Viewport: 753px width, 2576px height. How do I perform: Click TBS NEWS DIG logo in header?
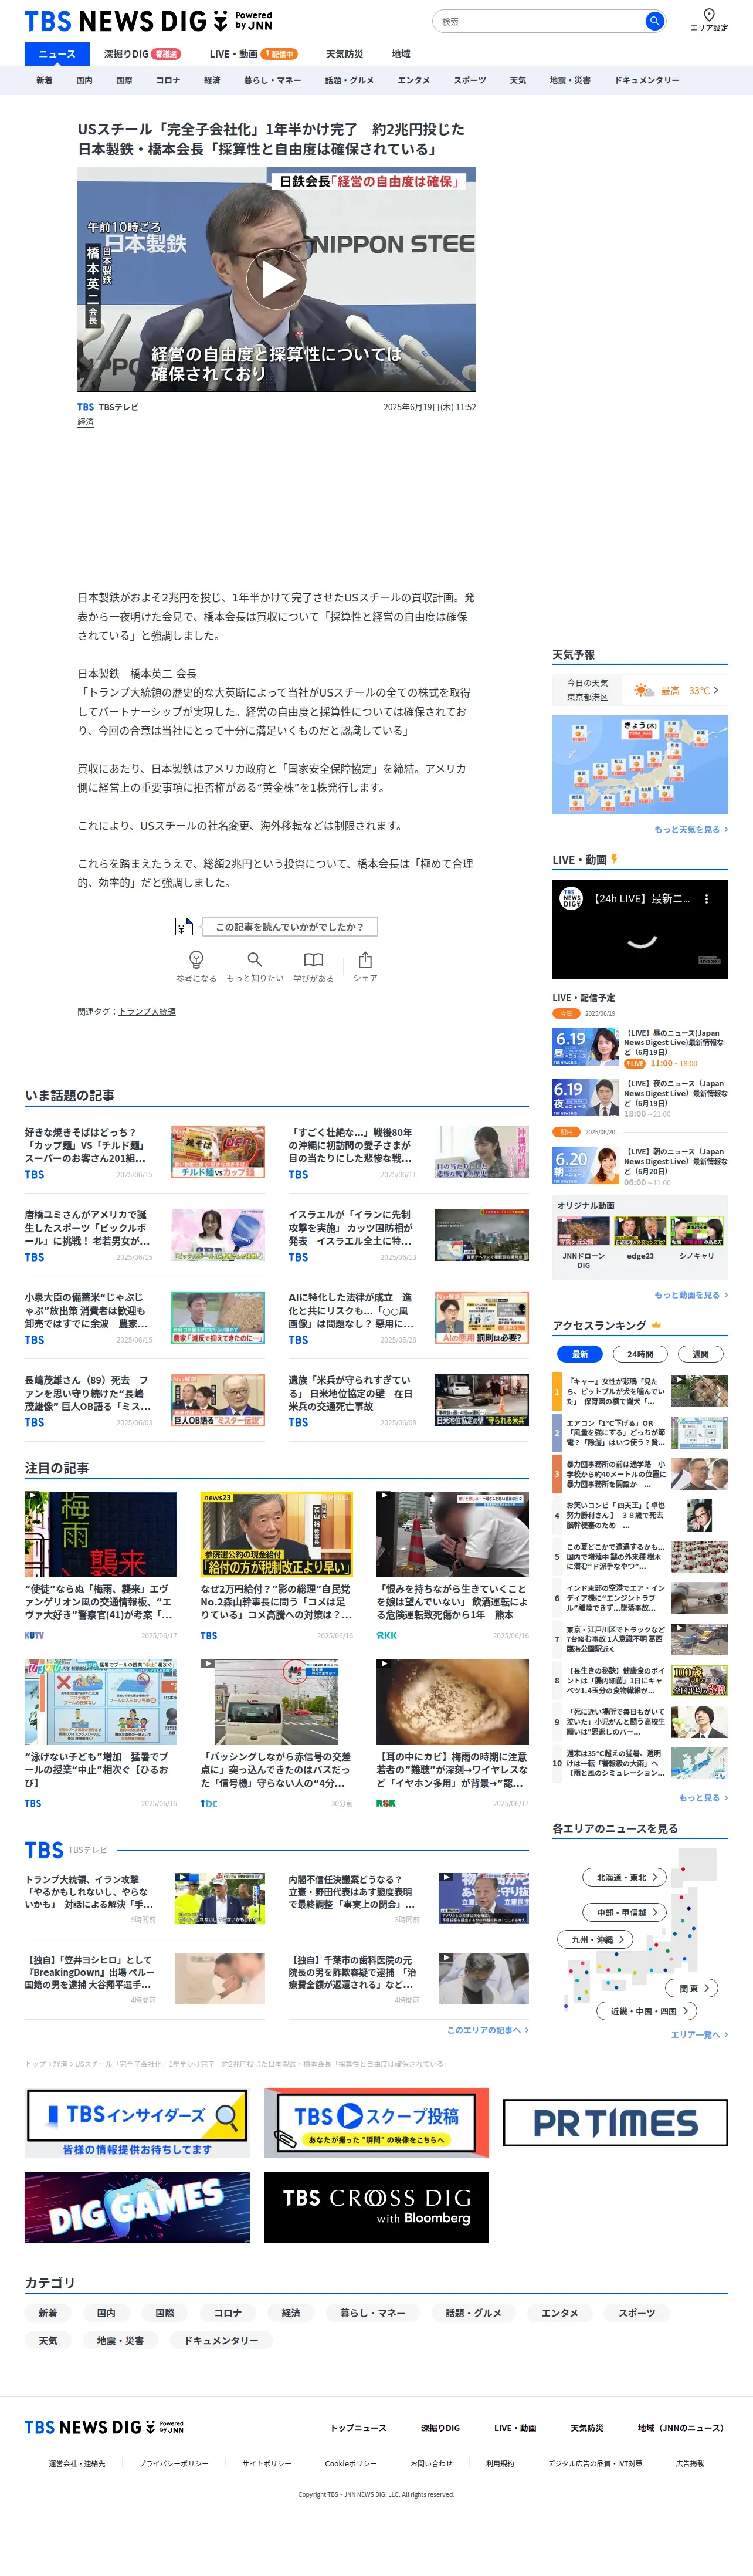coord(148,20)
